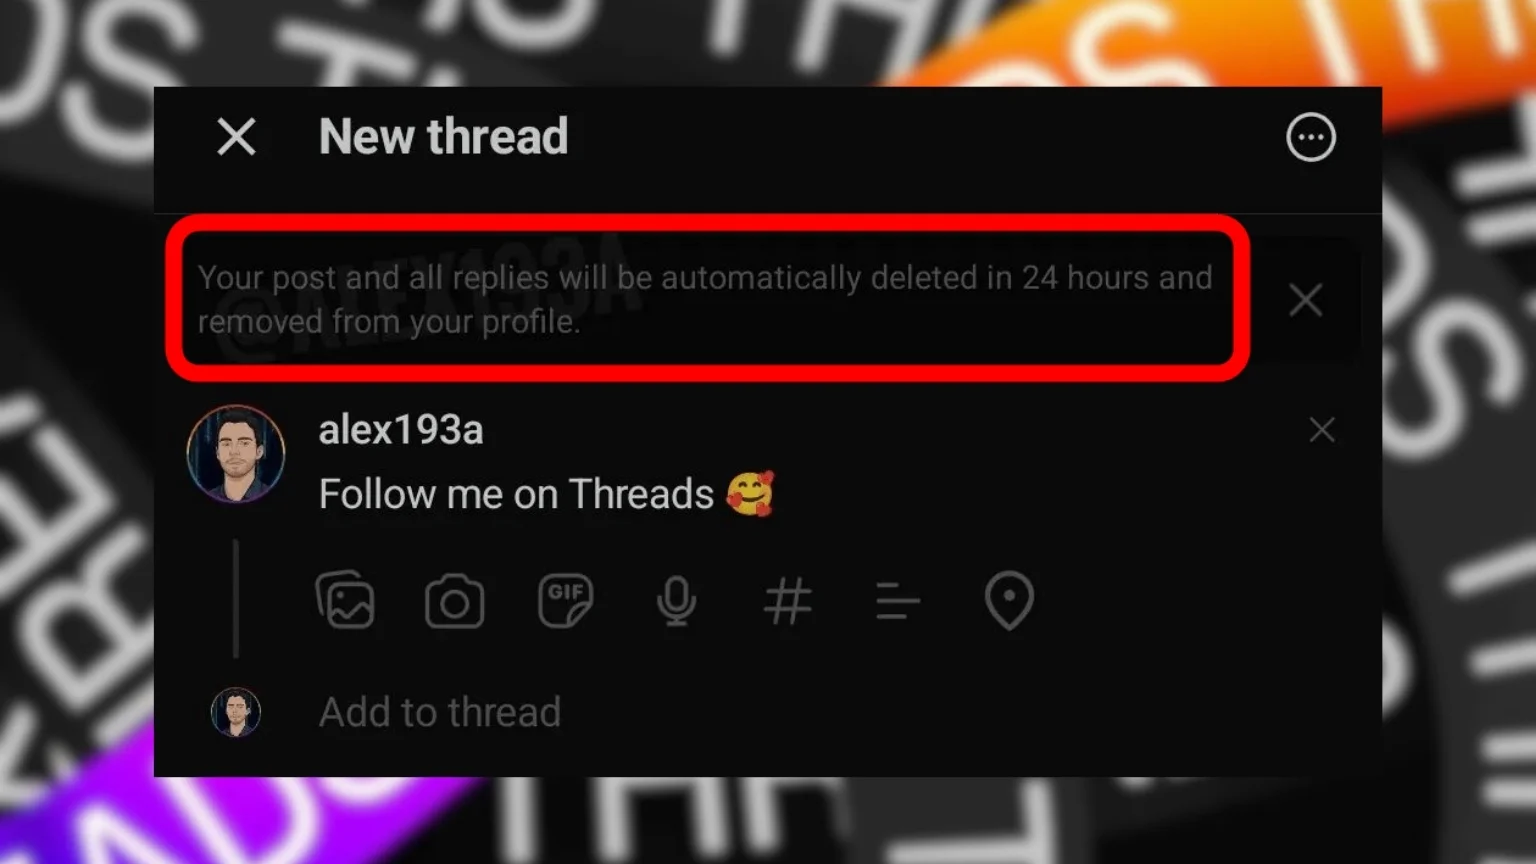Open the camera to capture media

click(x=455, y=601)
